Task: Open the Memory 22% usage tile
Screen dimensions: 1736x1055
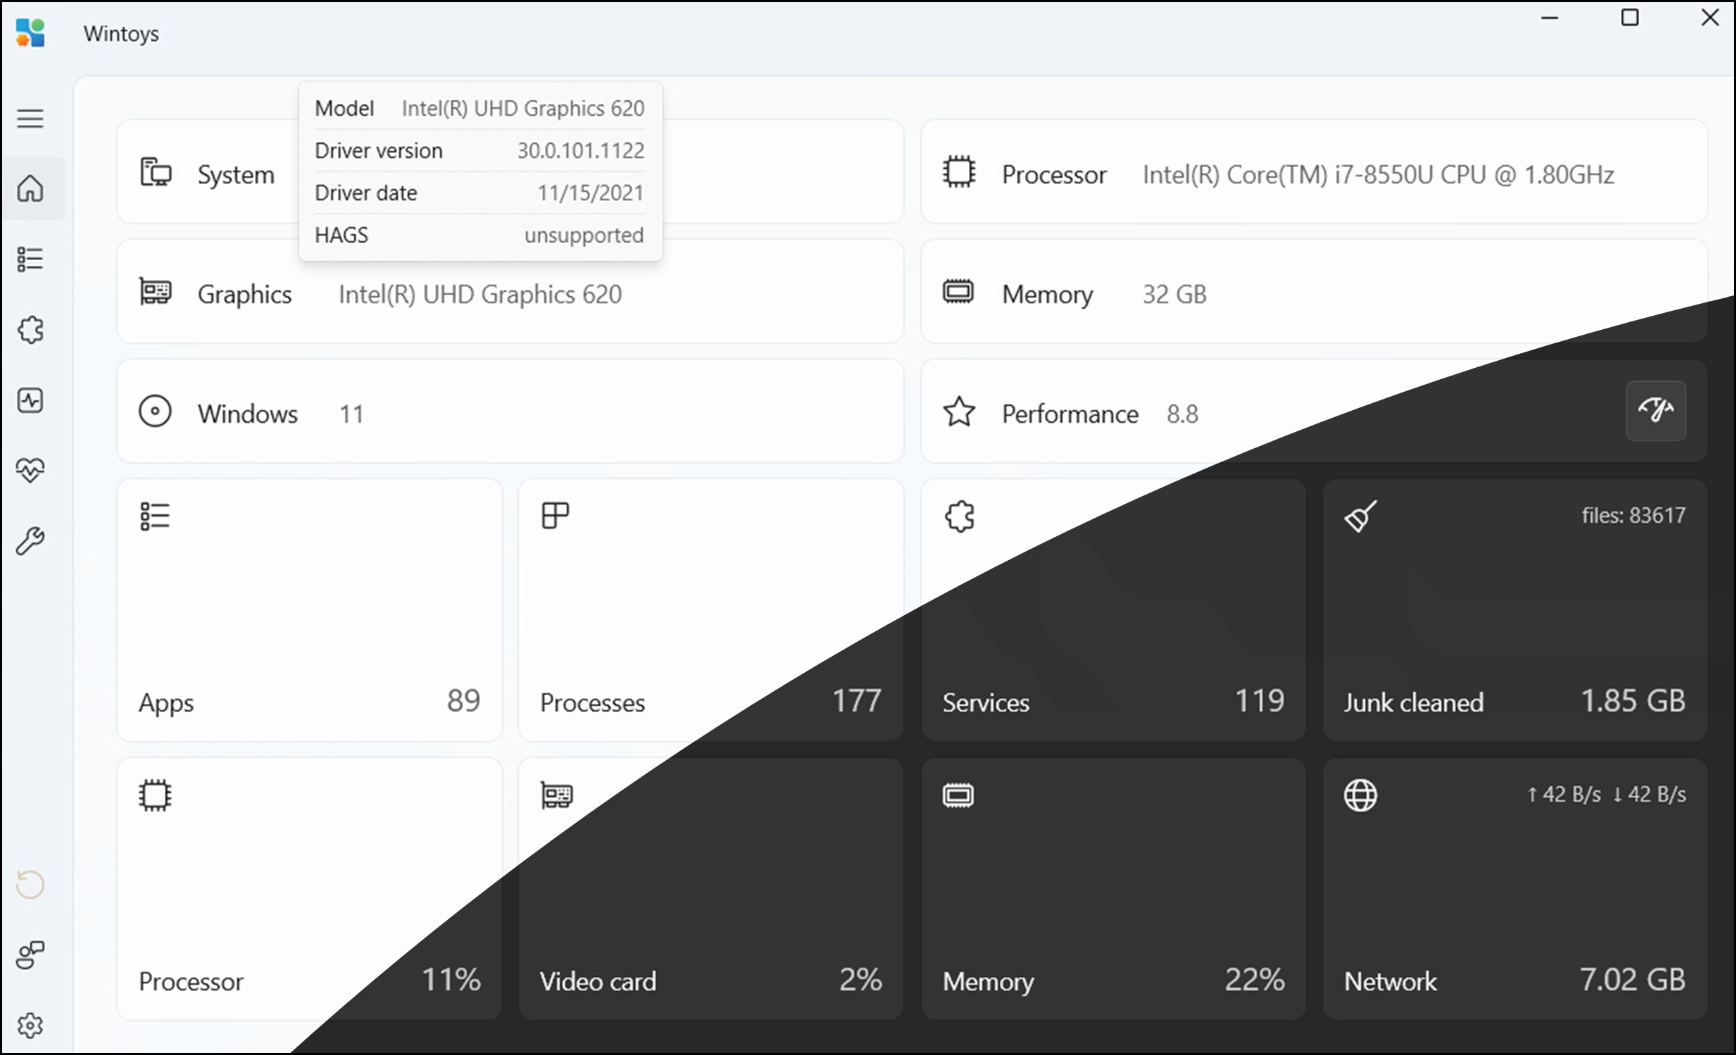Action: coord(1113,889)
